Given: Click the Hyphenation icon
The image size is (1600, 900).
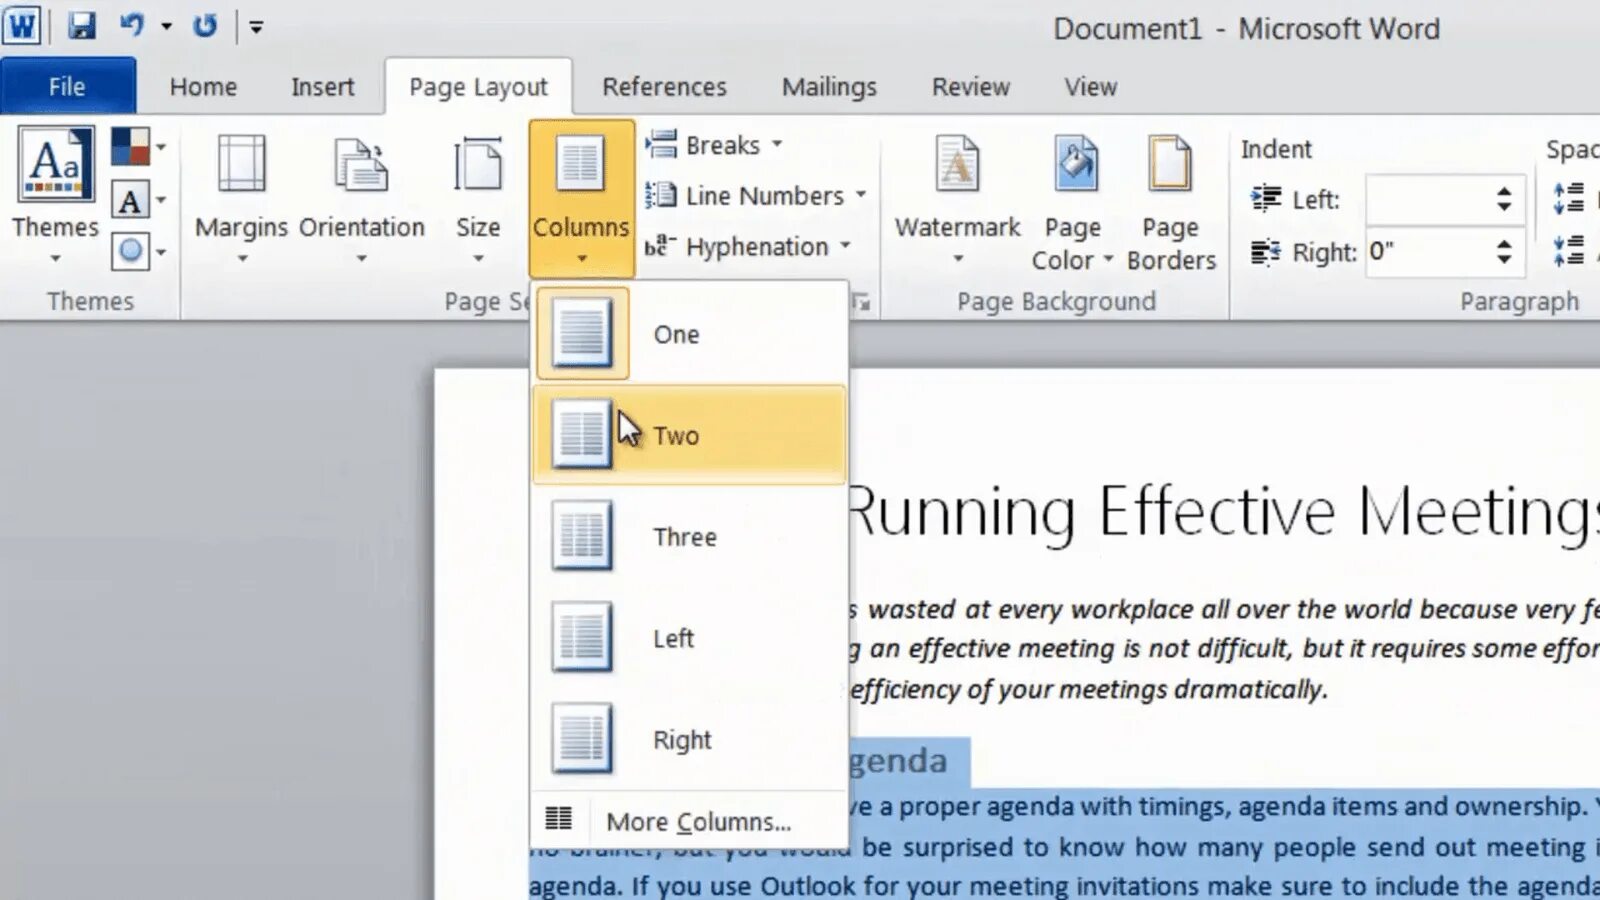Looking at the screenshot, I should point(661,246).
